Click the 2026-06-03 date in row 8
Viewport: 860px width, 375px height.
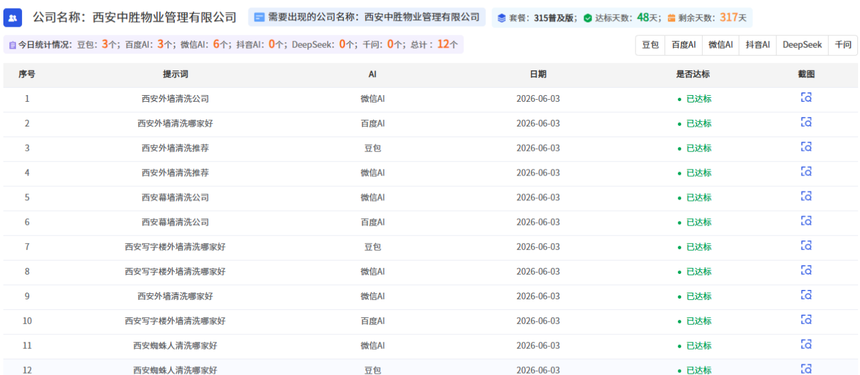tap(538, 271)
